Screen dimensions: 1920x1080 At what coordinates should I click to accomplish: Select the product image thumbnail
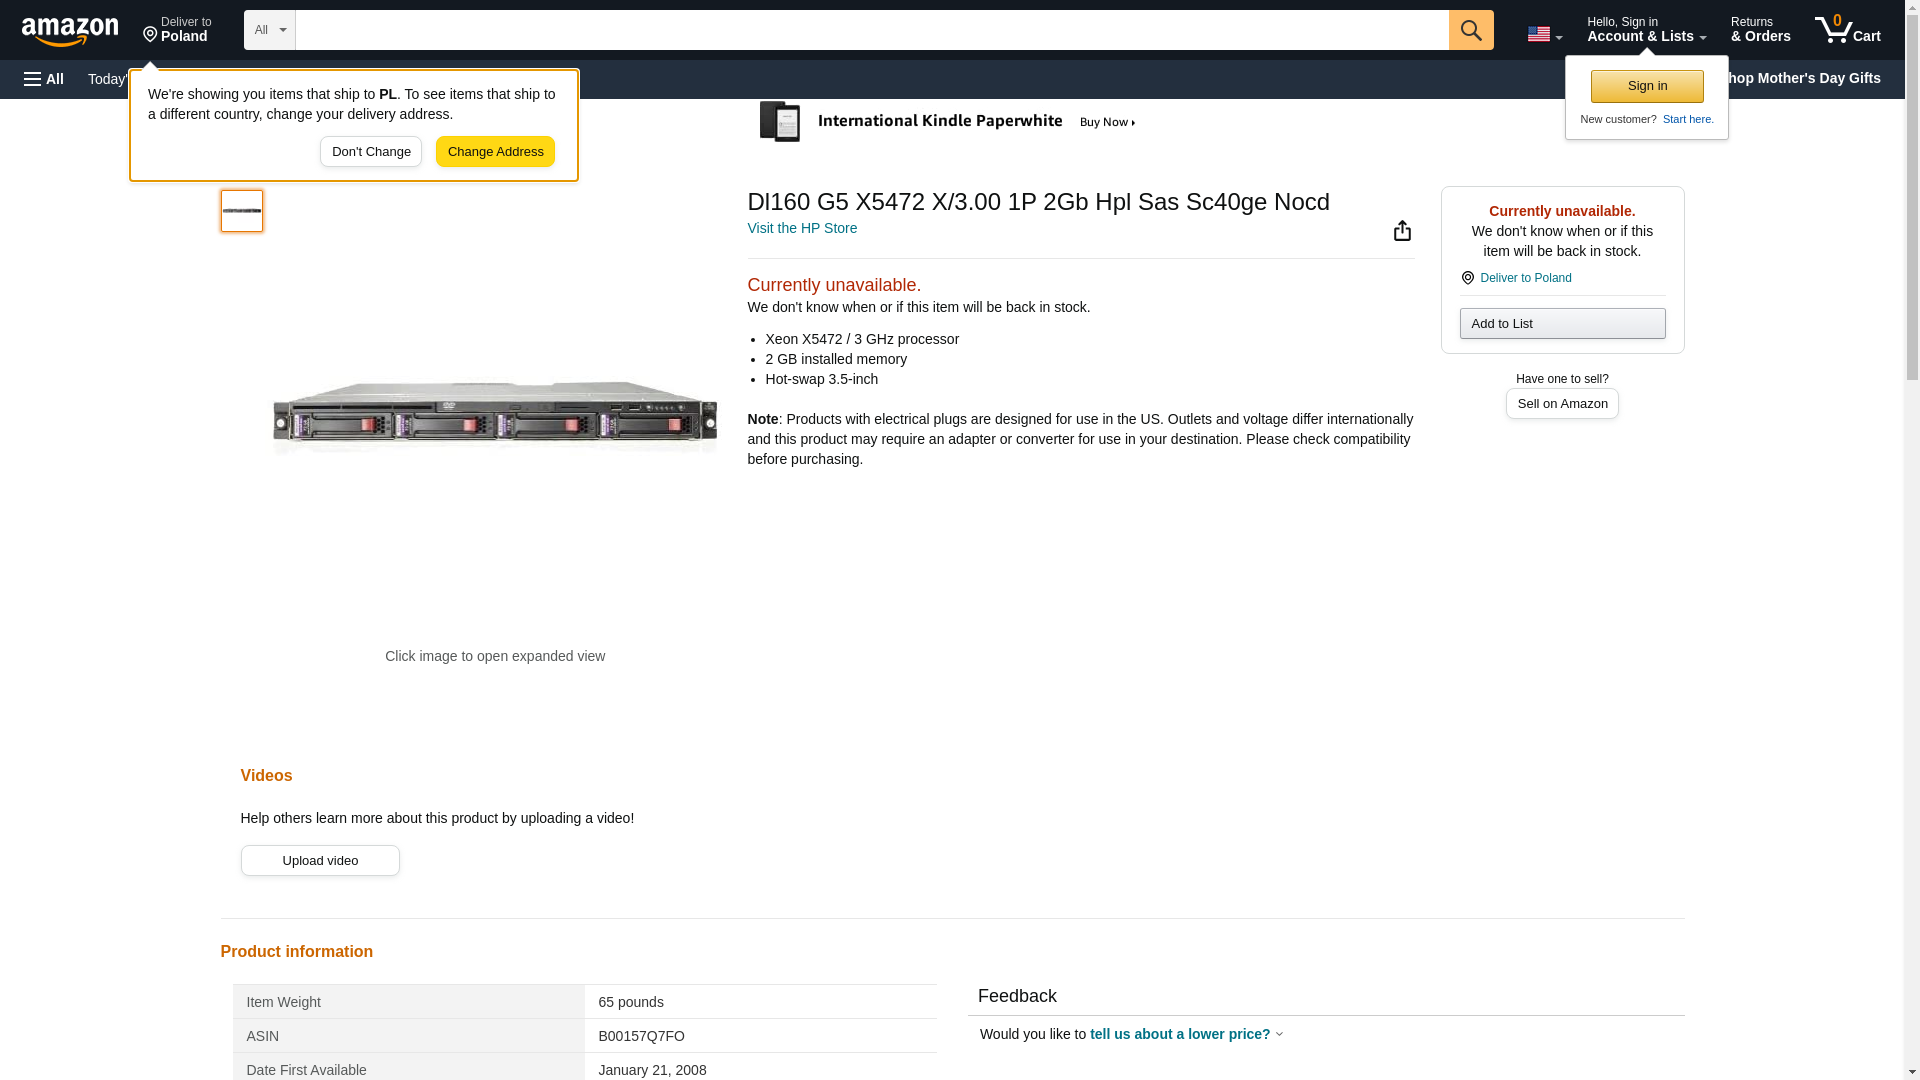tap(242, 211)
